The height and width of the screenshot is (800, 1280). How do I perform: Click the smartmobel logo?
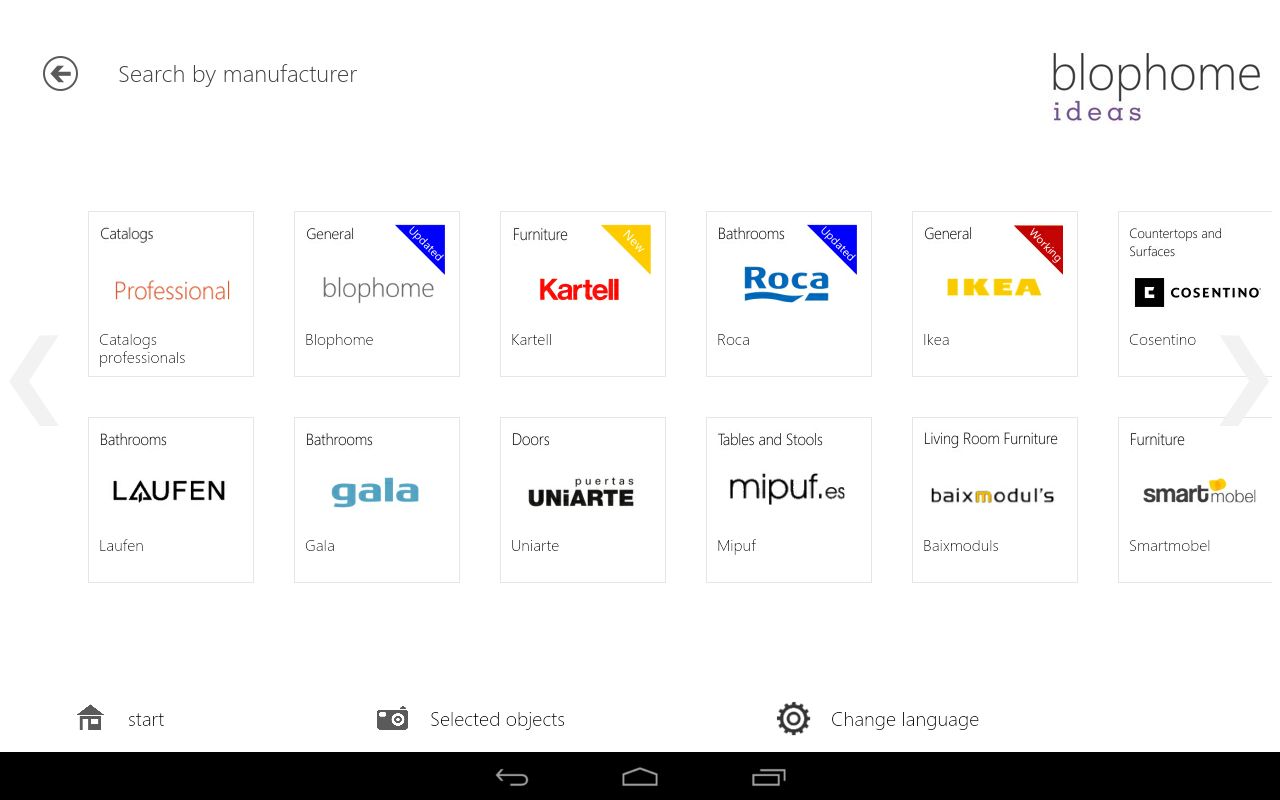click(1199, 492)
